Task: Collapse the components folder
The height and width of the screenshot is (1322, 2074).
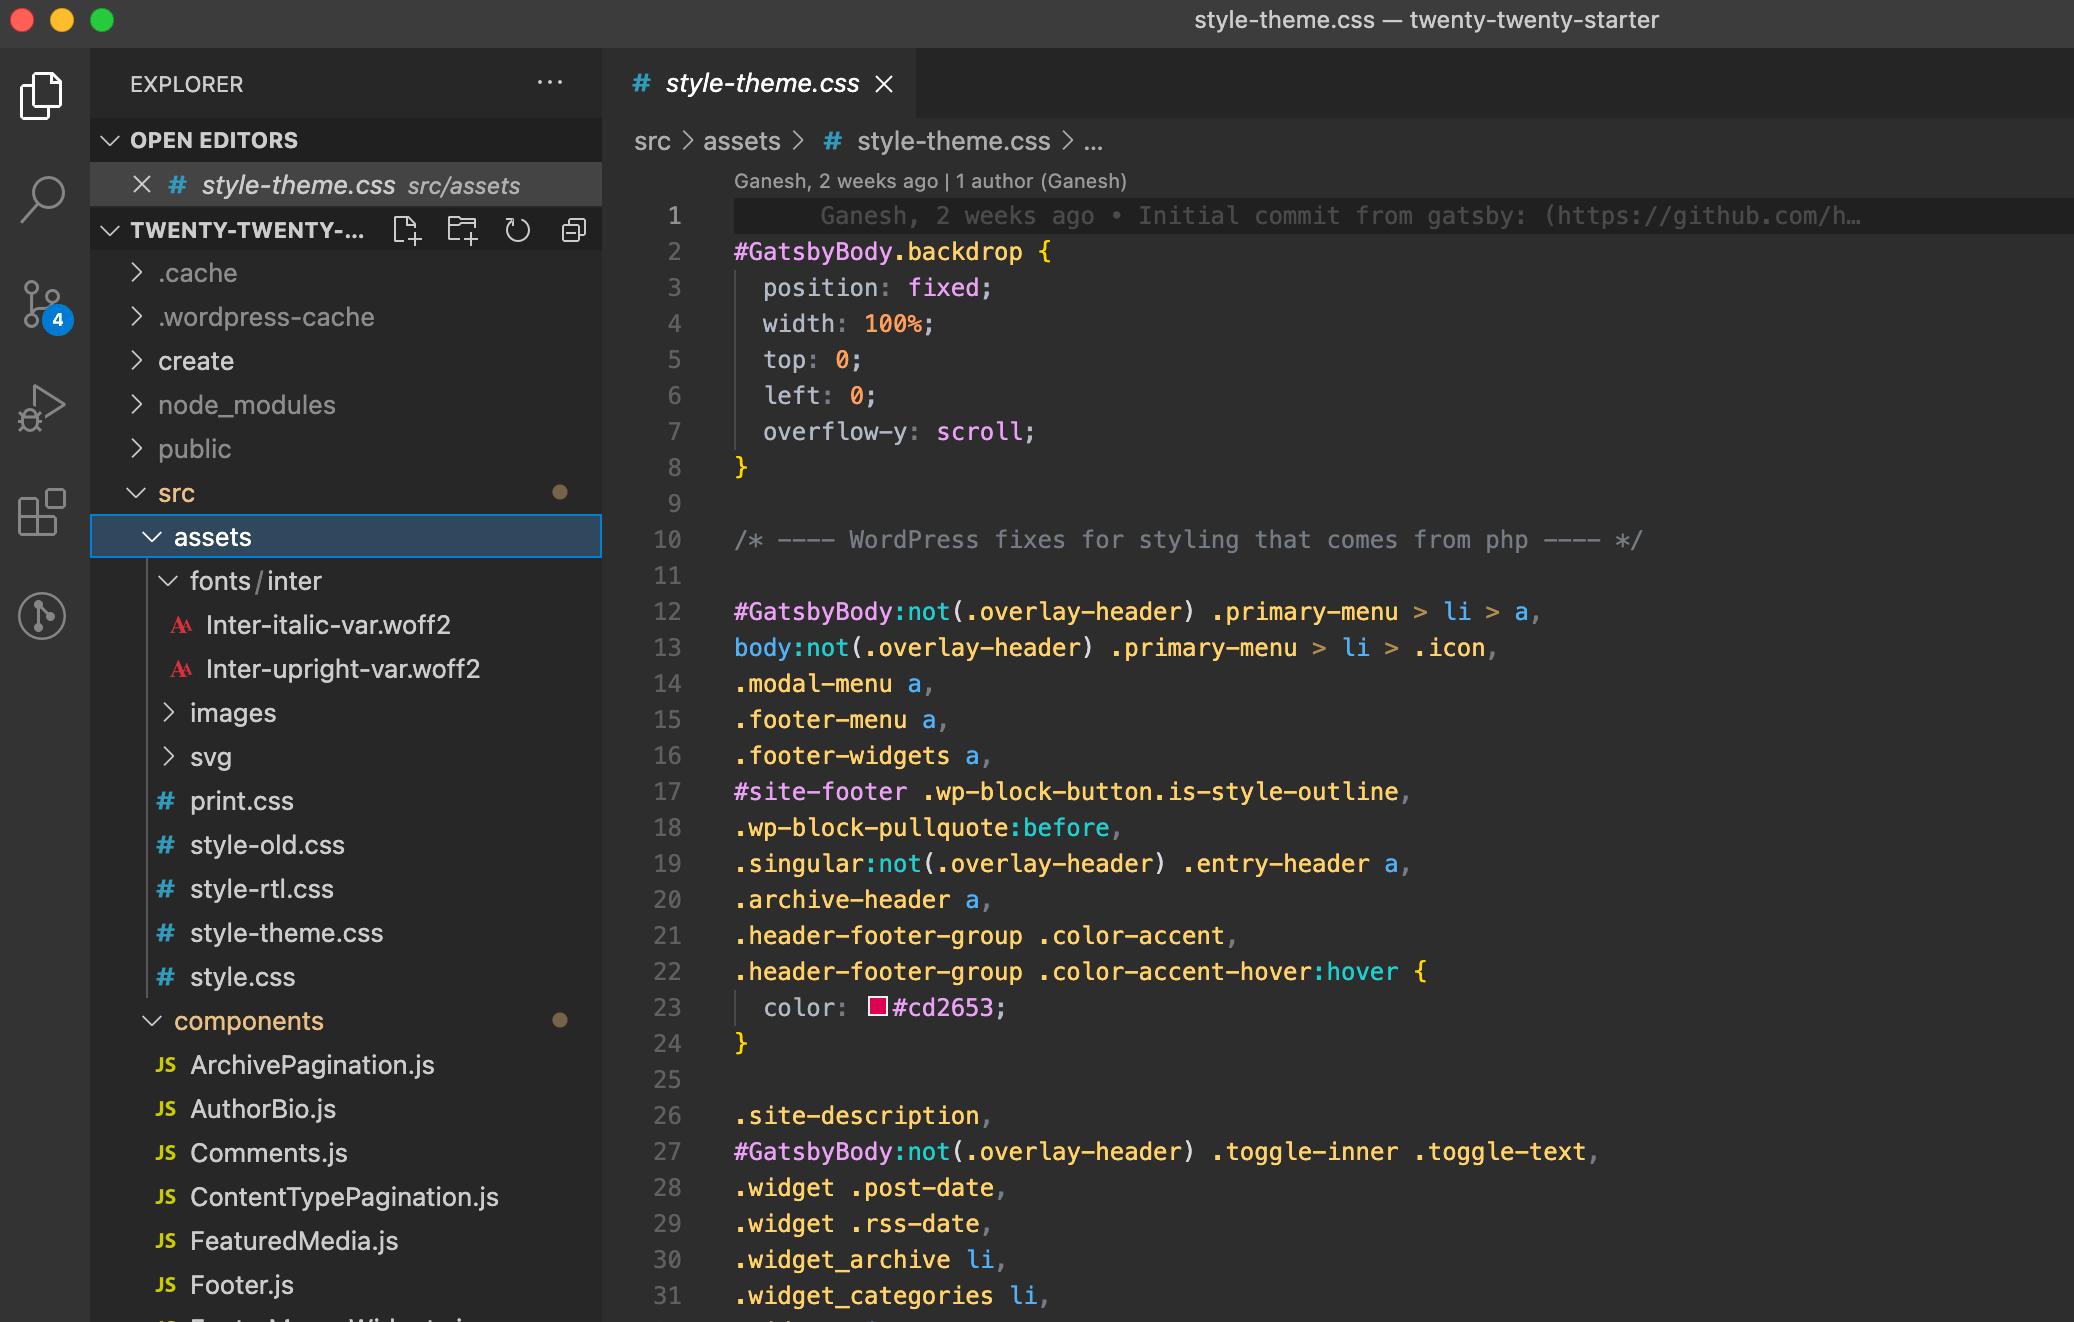Action: (346, 1021)
